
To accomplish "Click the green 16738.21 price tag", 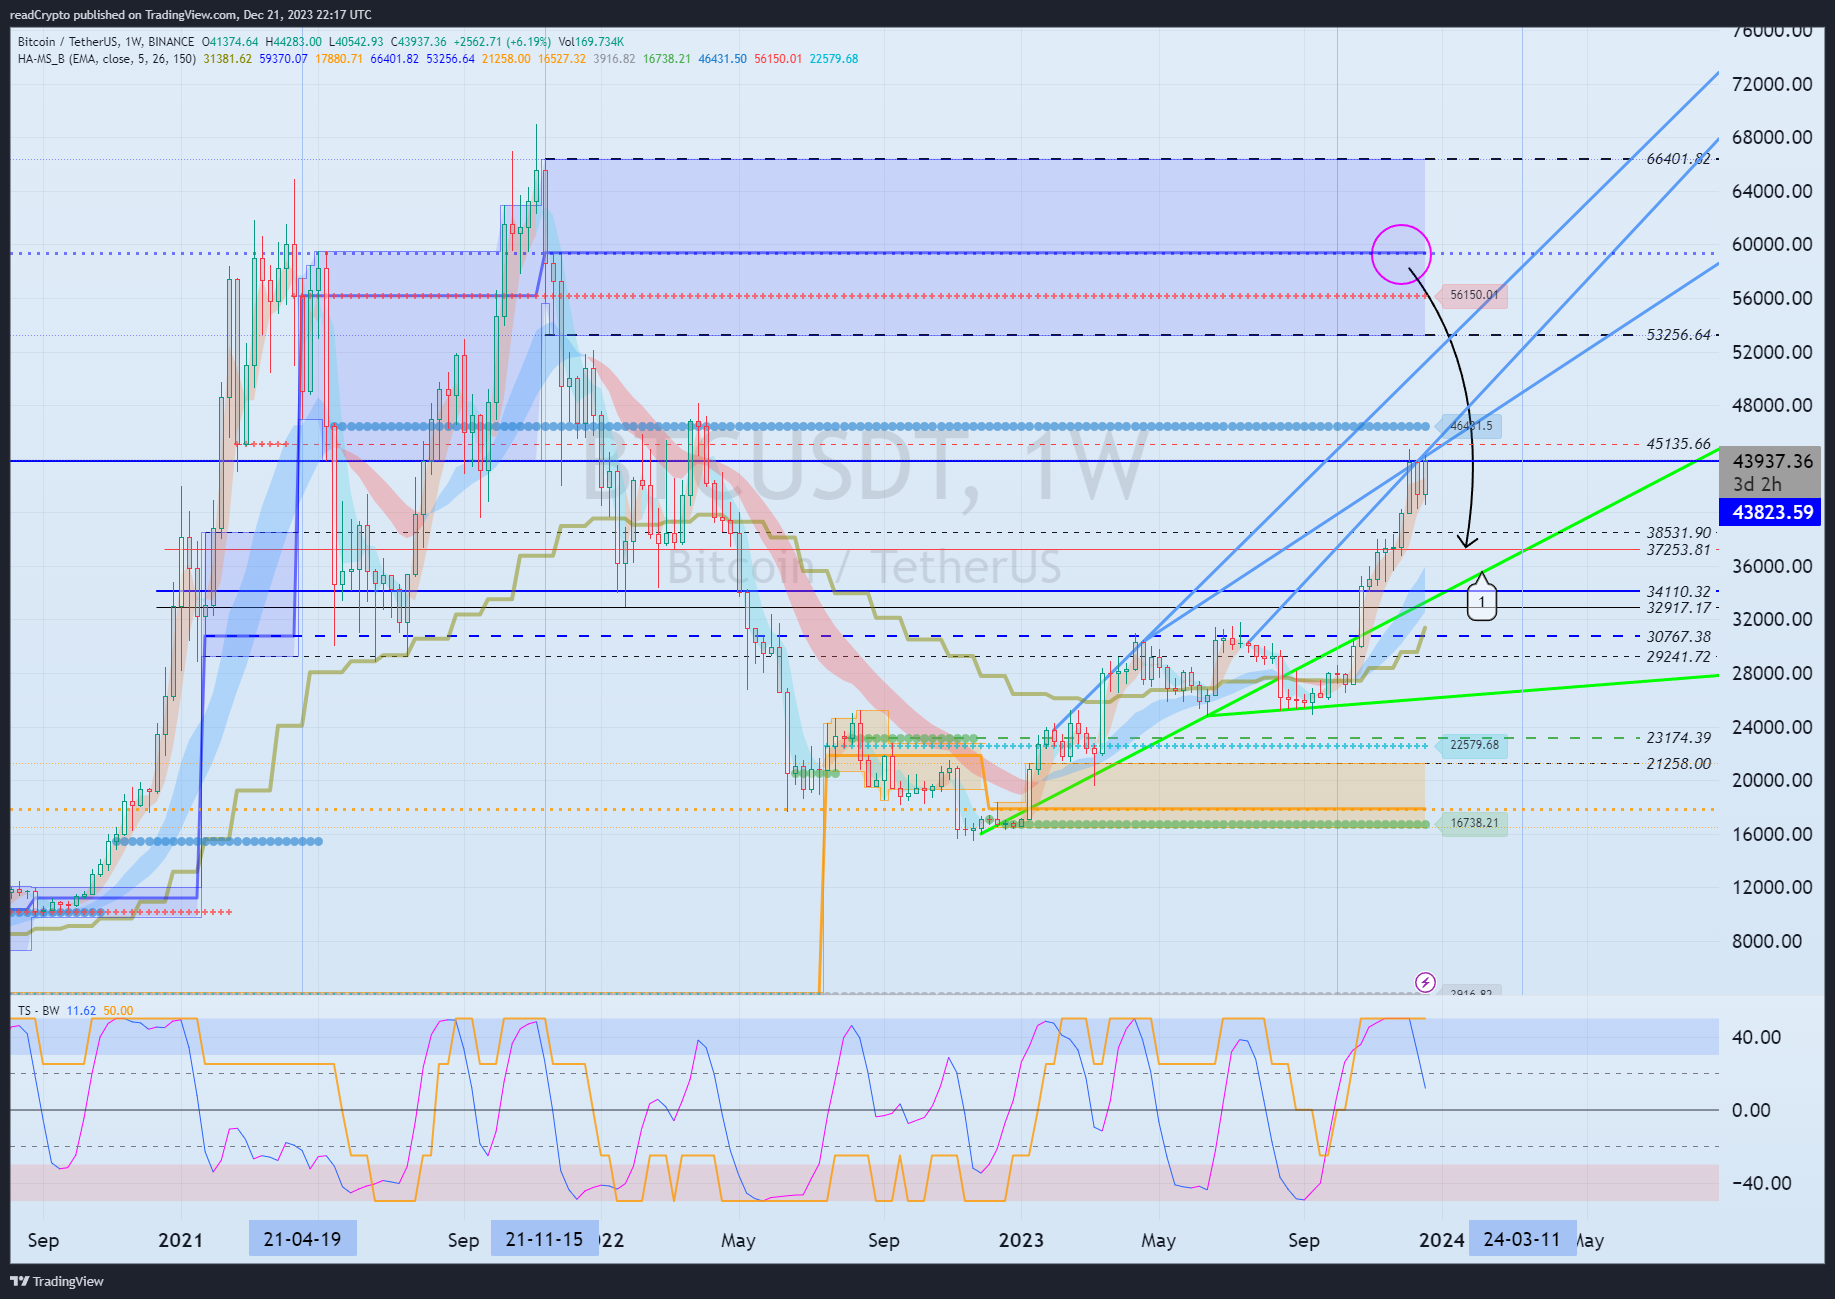I will point(1474,823).
